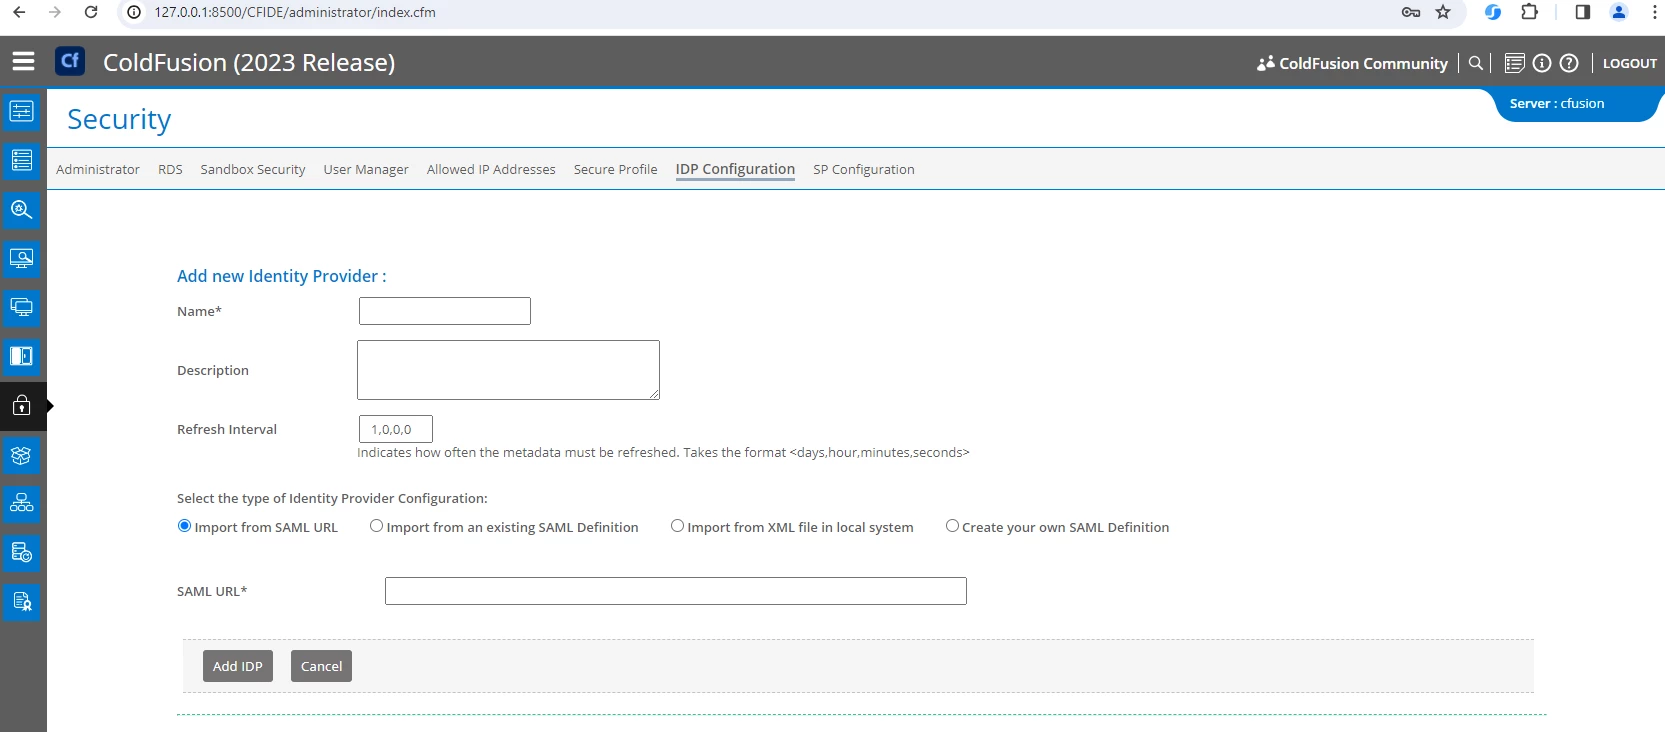This screenshot has width=1665, height=732.
Task: Click the LOGOUT link
Action: click(x=1630, y=63)
